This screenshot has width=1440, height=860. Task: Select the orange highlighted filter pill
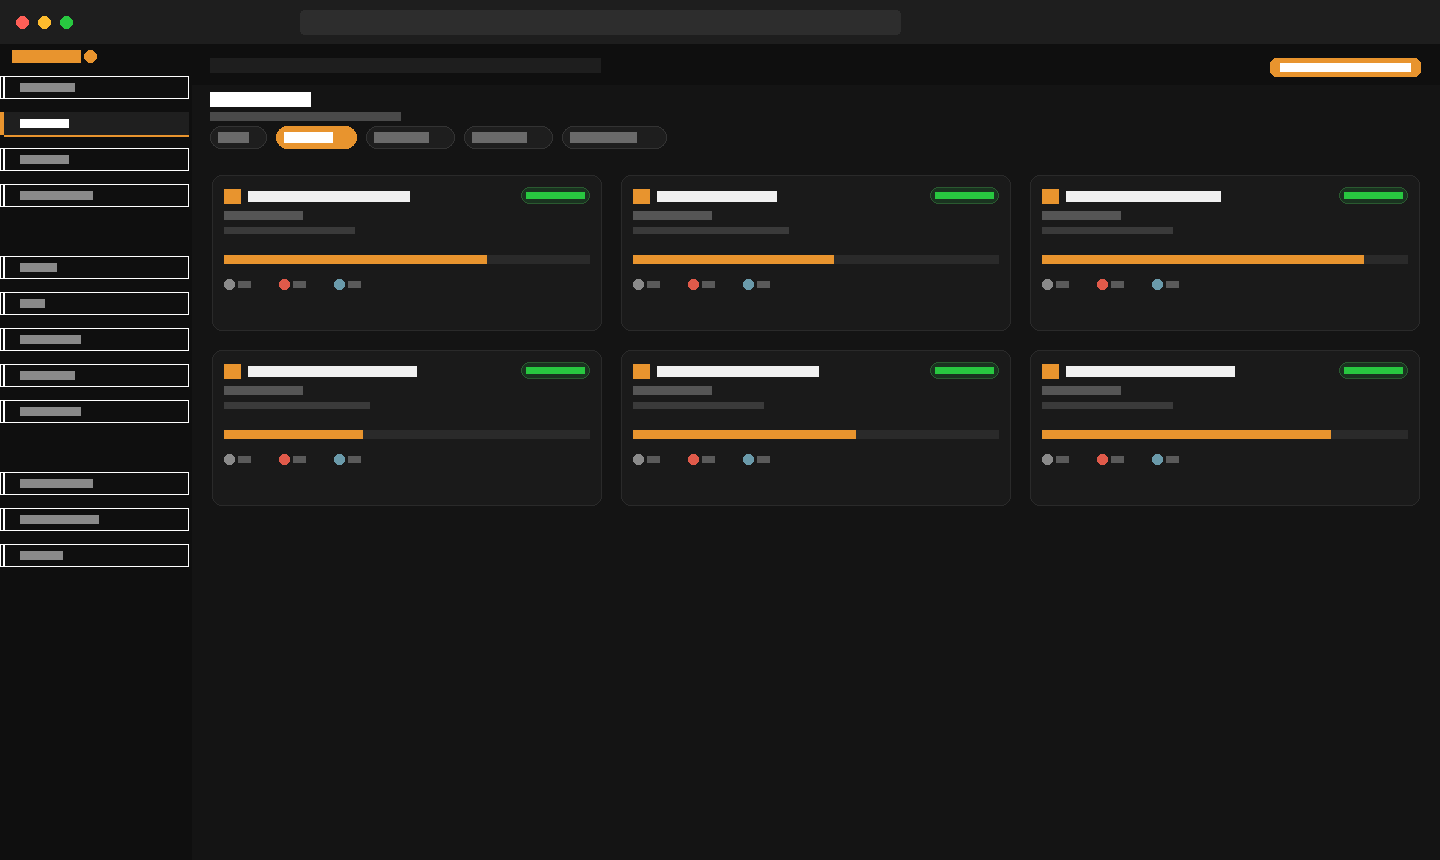[316, 137]
